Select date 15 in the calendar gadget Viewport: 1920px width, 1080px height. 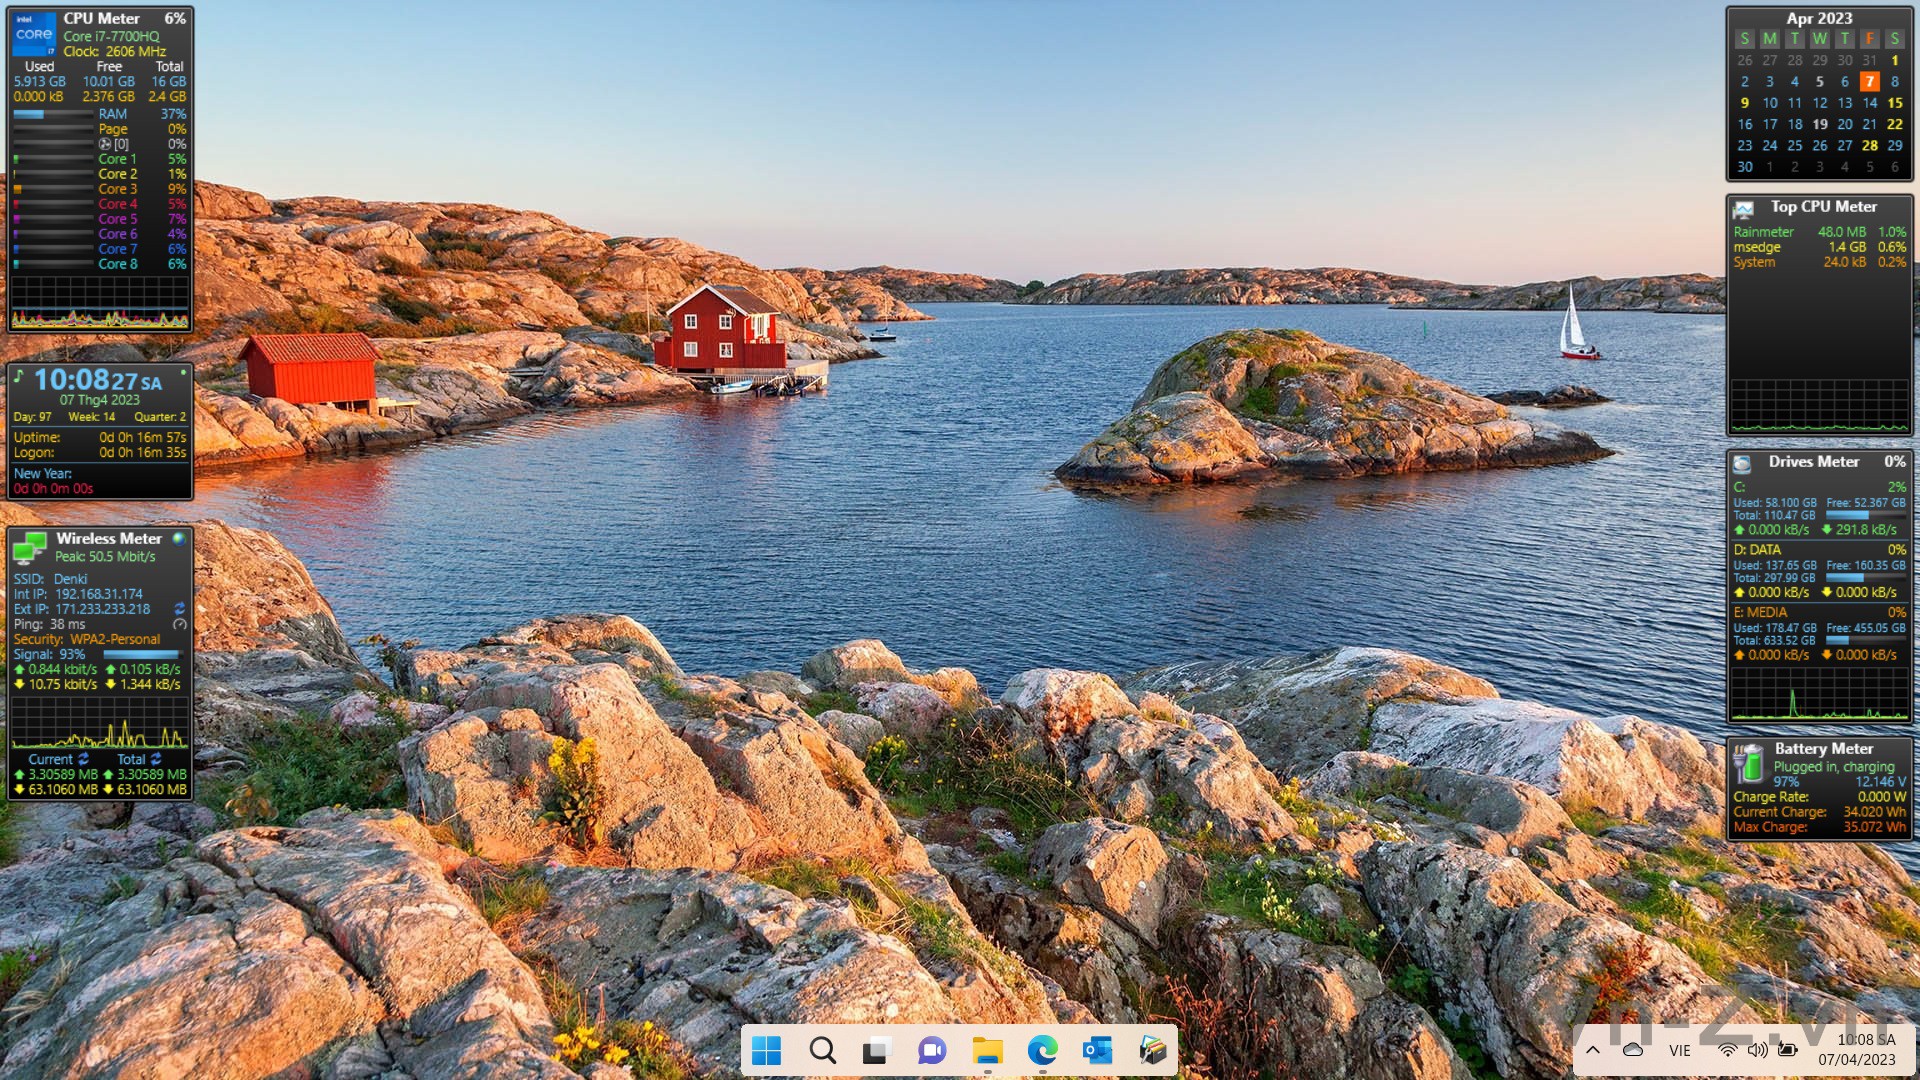click(x=1894, y=102)
